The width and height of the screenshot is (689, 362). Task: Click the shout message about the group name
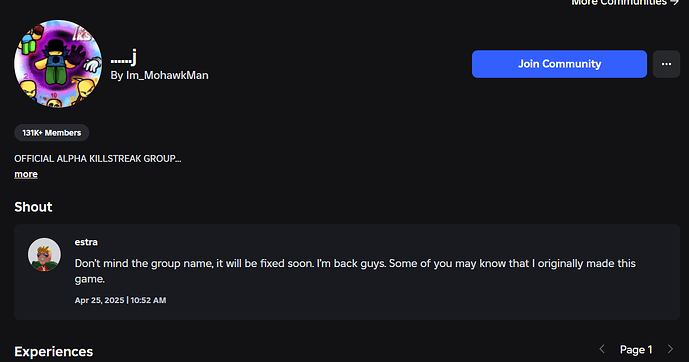point(355,271)
